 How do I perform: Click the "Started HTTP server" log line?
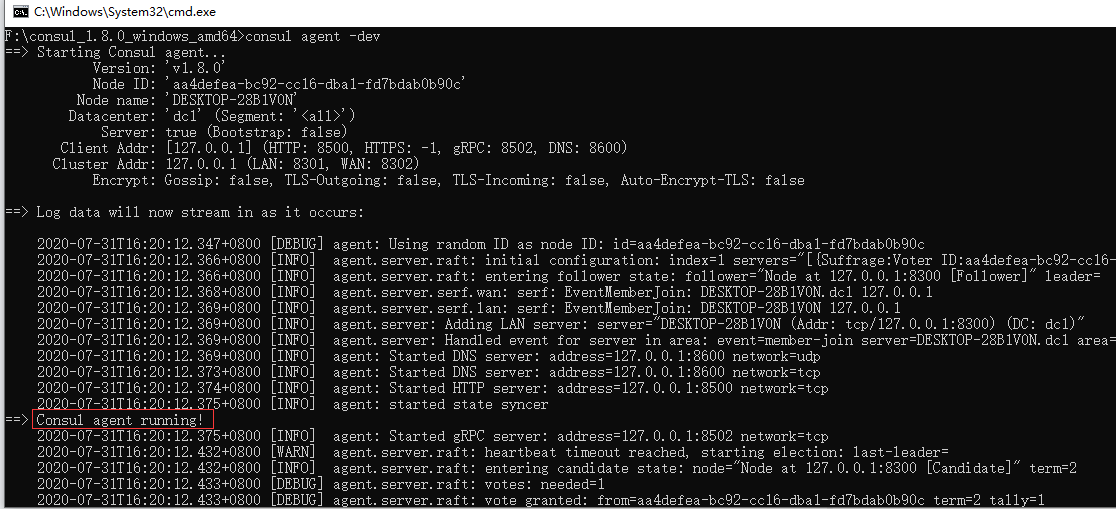pos(433,389)
